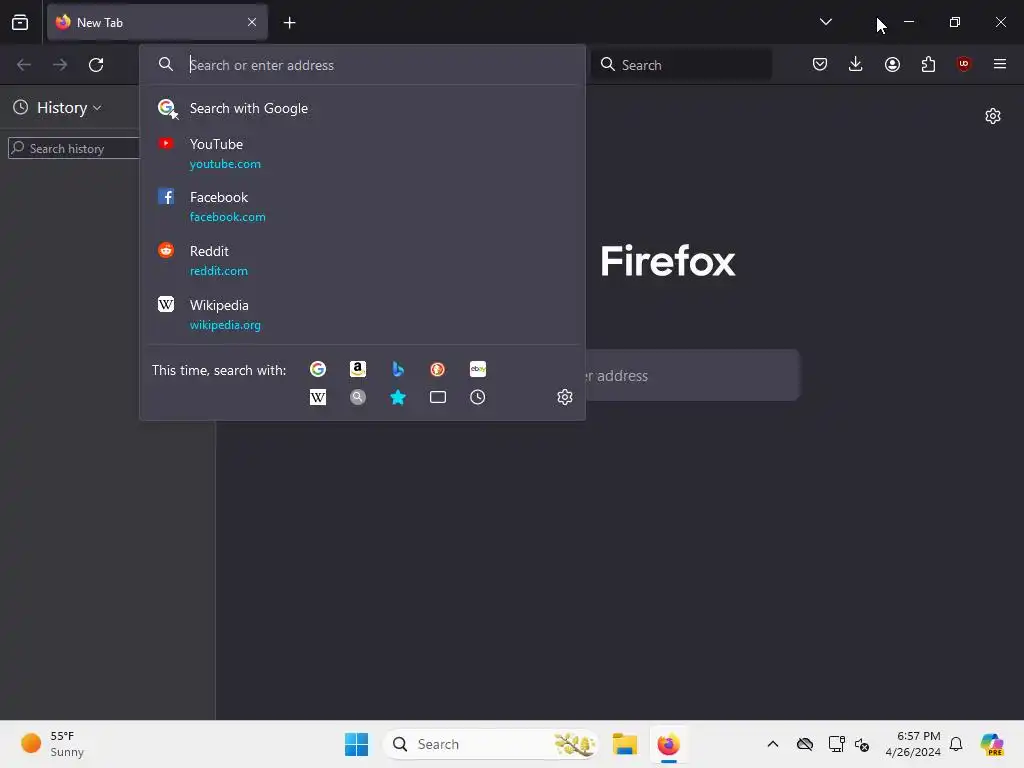Launch Copilot preview from taskbar
The width and height of the screenshot is (1024, 768).
click(x=992, y=744)
